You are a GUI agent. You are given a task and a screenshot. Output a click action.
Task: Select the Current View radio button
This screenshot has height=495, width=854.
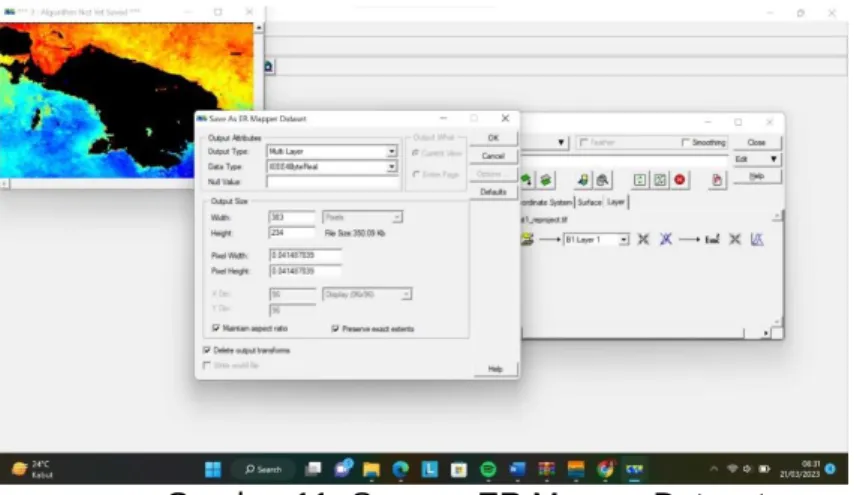(416, 153)
